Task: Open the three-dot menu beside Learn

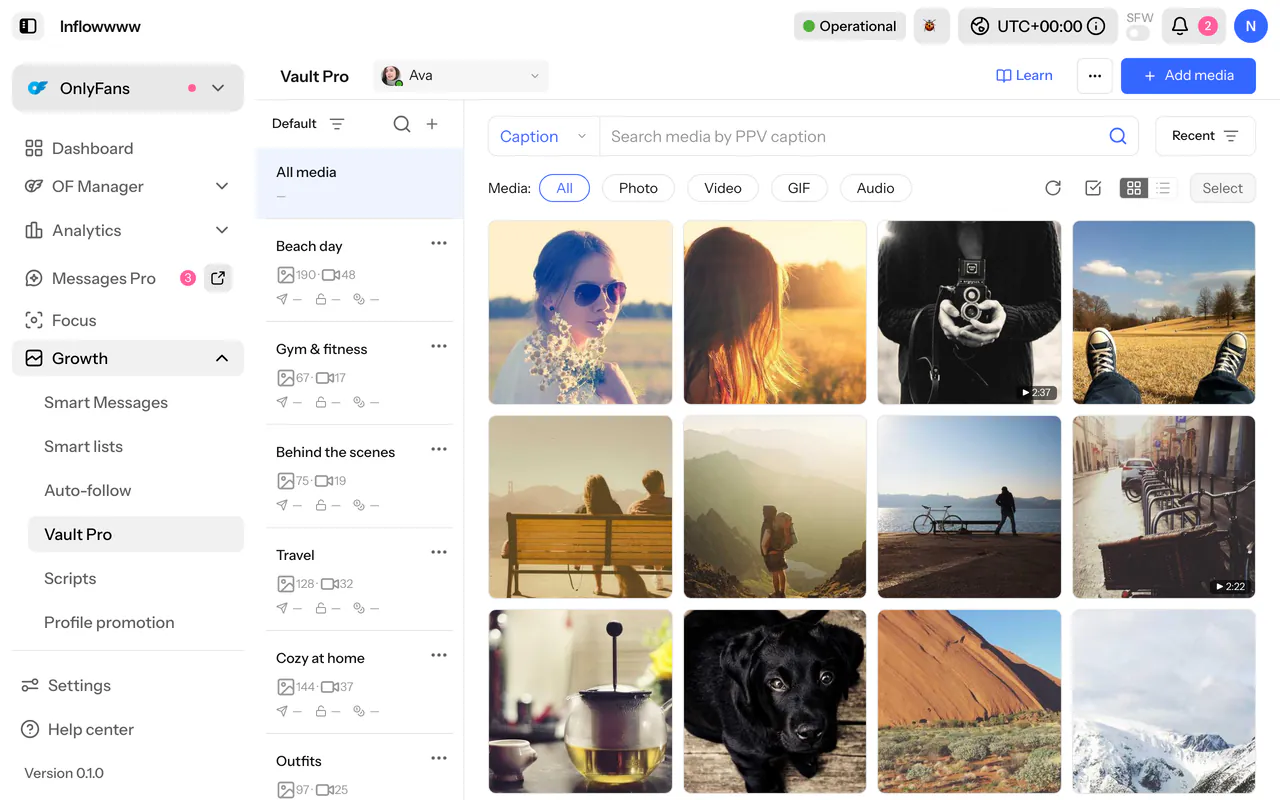Action: point(1095,76)
